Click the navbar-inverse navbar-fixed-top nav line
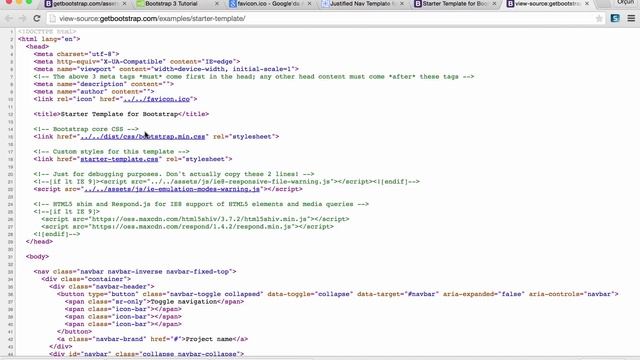This screenshot has height=360, width=640. point(135,271)
